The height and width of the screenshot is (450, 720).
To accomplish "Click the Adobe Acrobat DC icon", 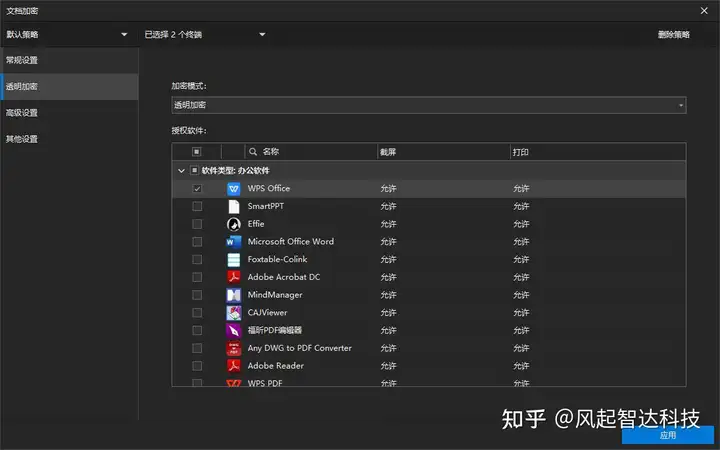I will [x=234, y=277].
